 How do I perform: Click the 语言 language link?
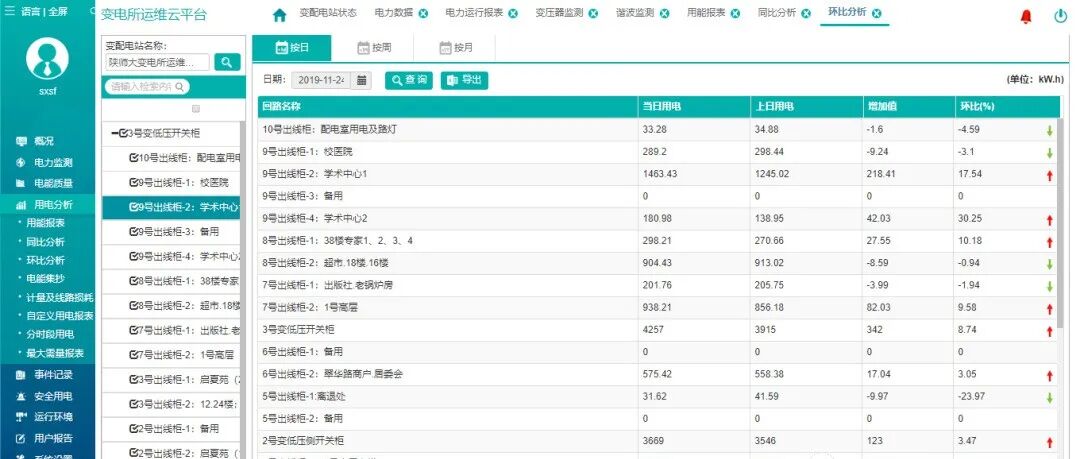tap(30, 12)
